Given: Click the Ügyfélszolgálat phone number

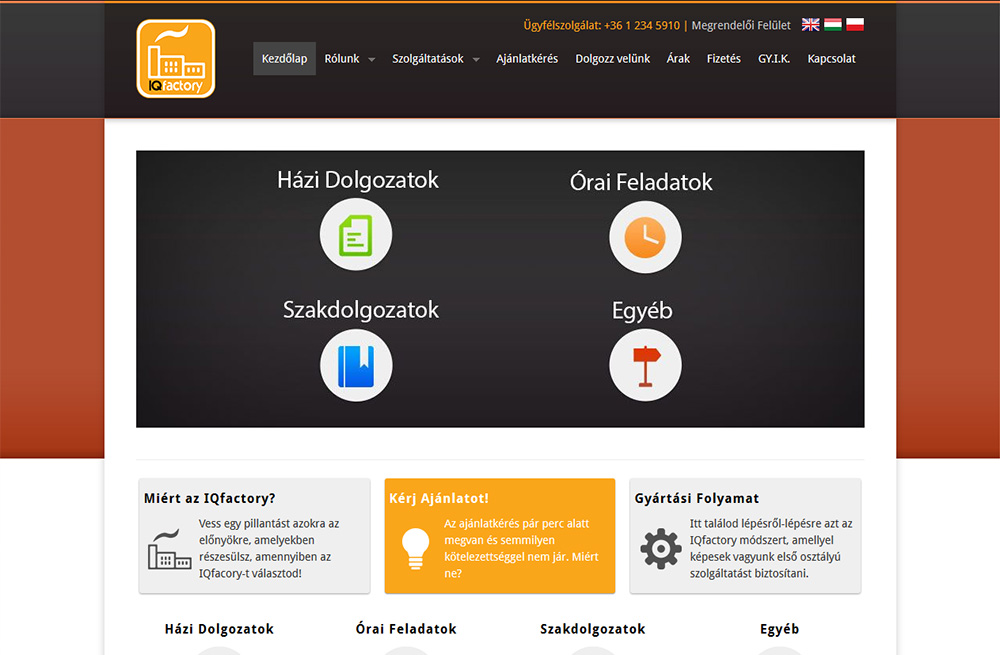Looking at the screenshot, I should coord(642,26).
